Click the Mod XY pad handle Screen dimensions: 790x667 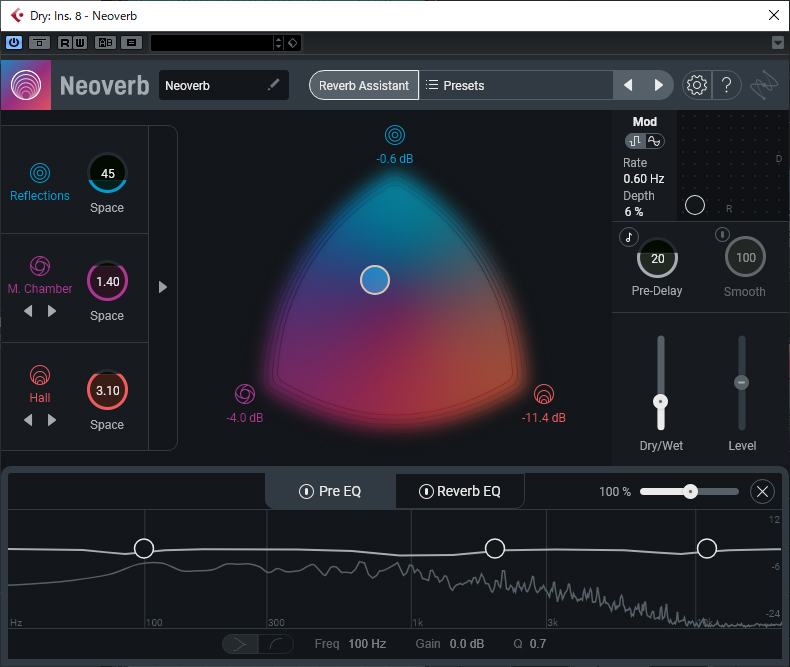(695, 205)
